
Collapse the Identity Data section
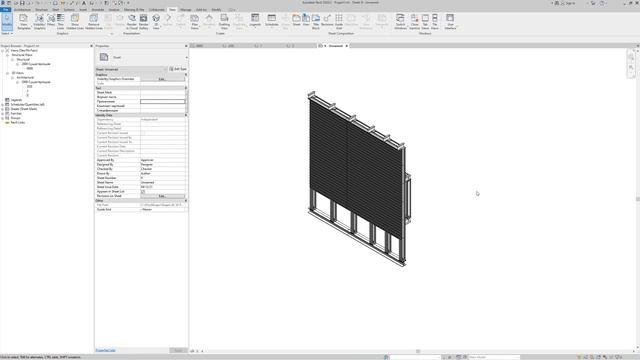tap(186, 115)
